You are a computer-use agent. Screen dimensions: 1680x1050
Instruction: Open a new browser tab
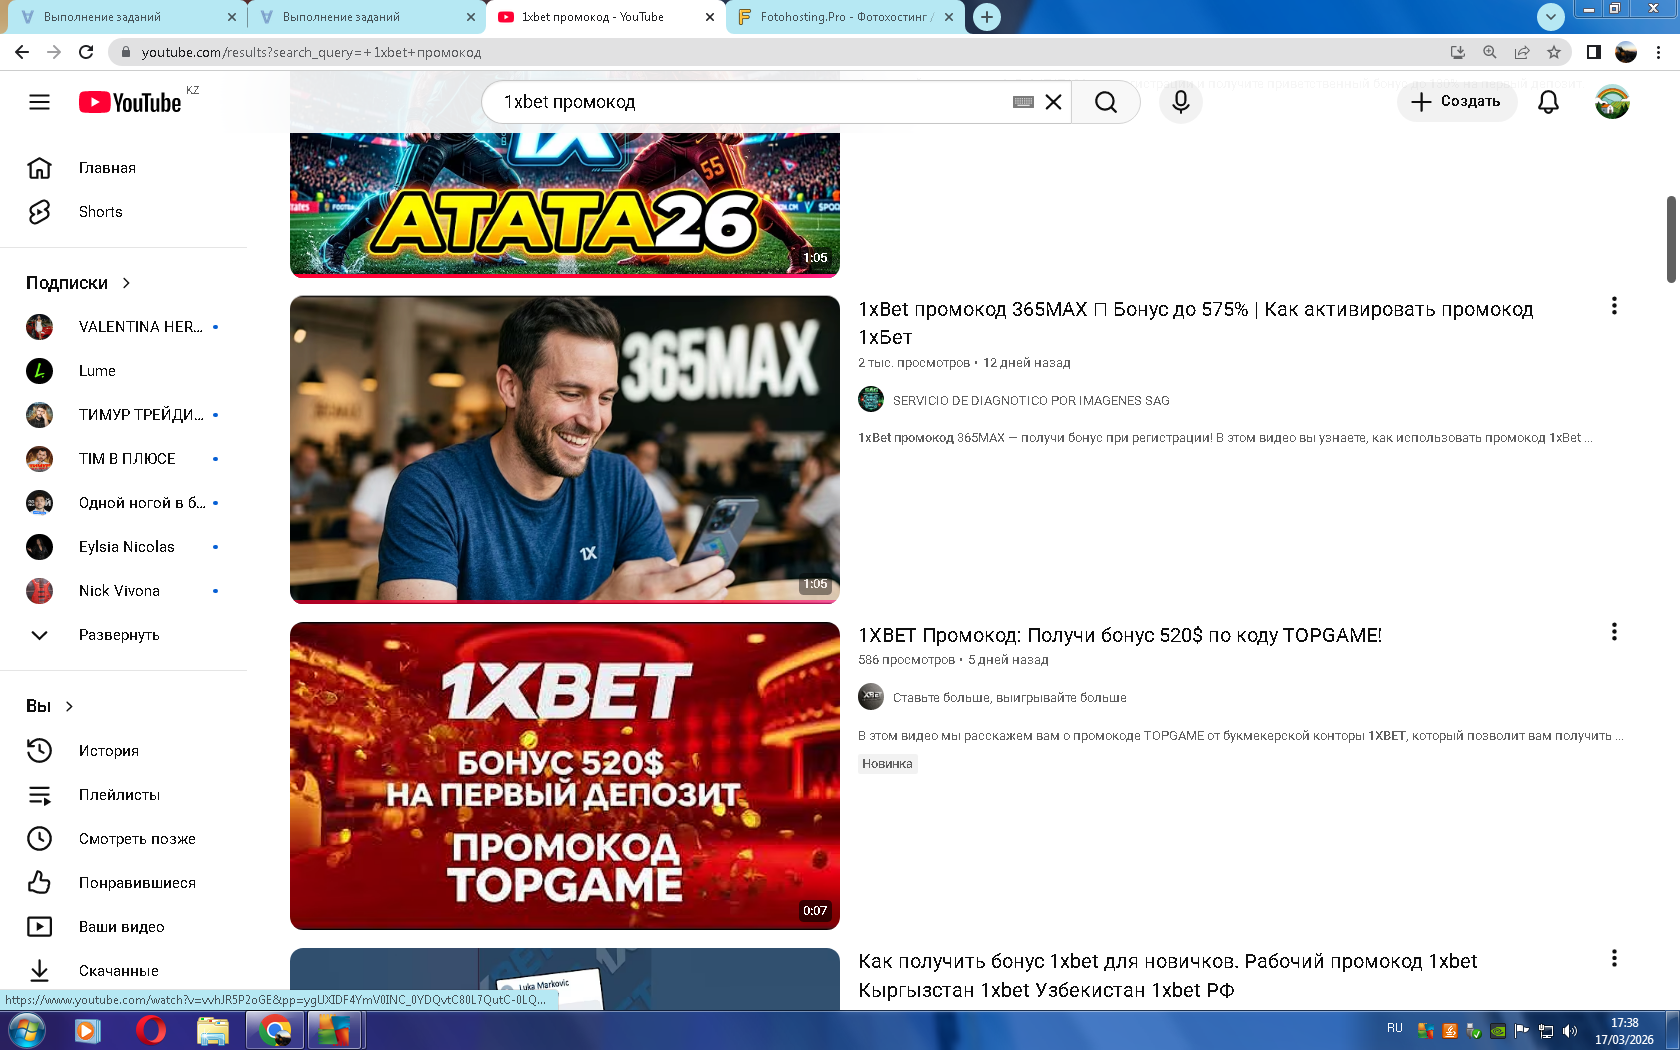(986, 17)
